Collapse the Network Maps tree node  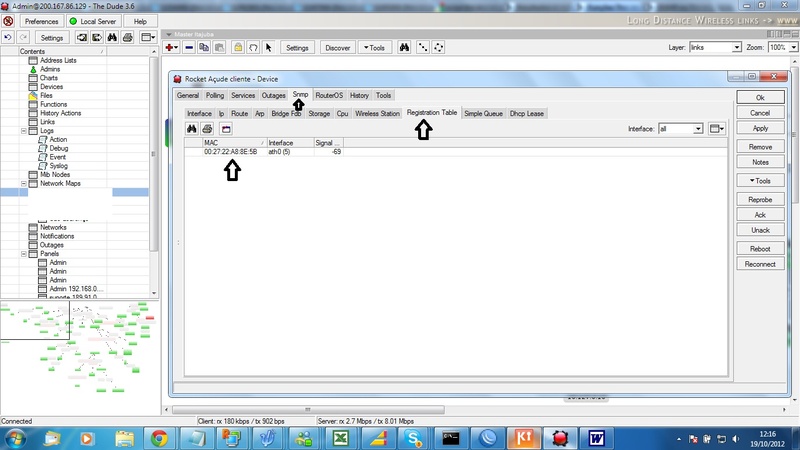coord(23,184)
